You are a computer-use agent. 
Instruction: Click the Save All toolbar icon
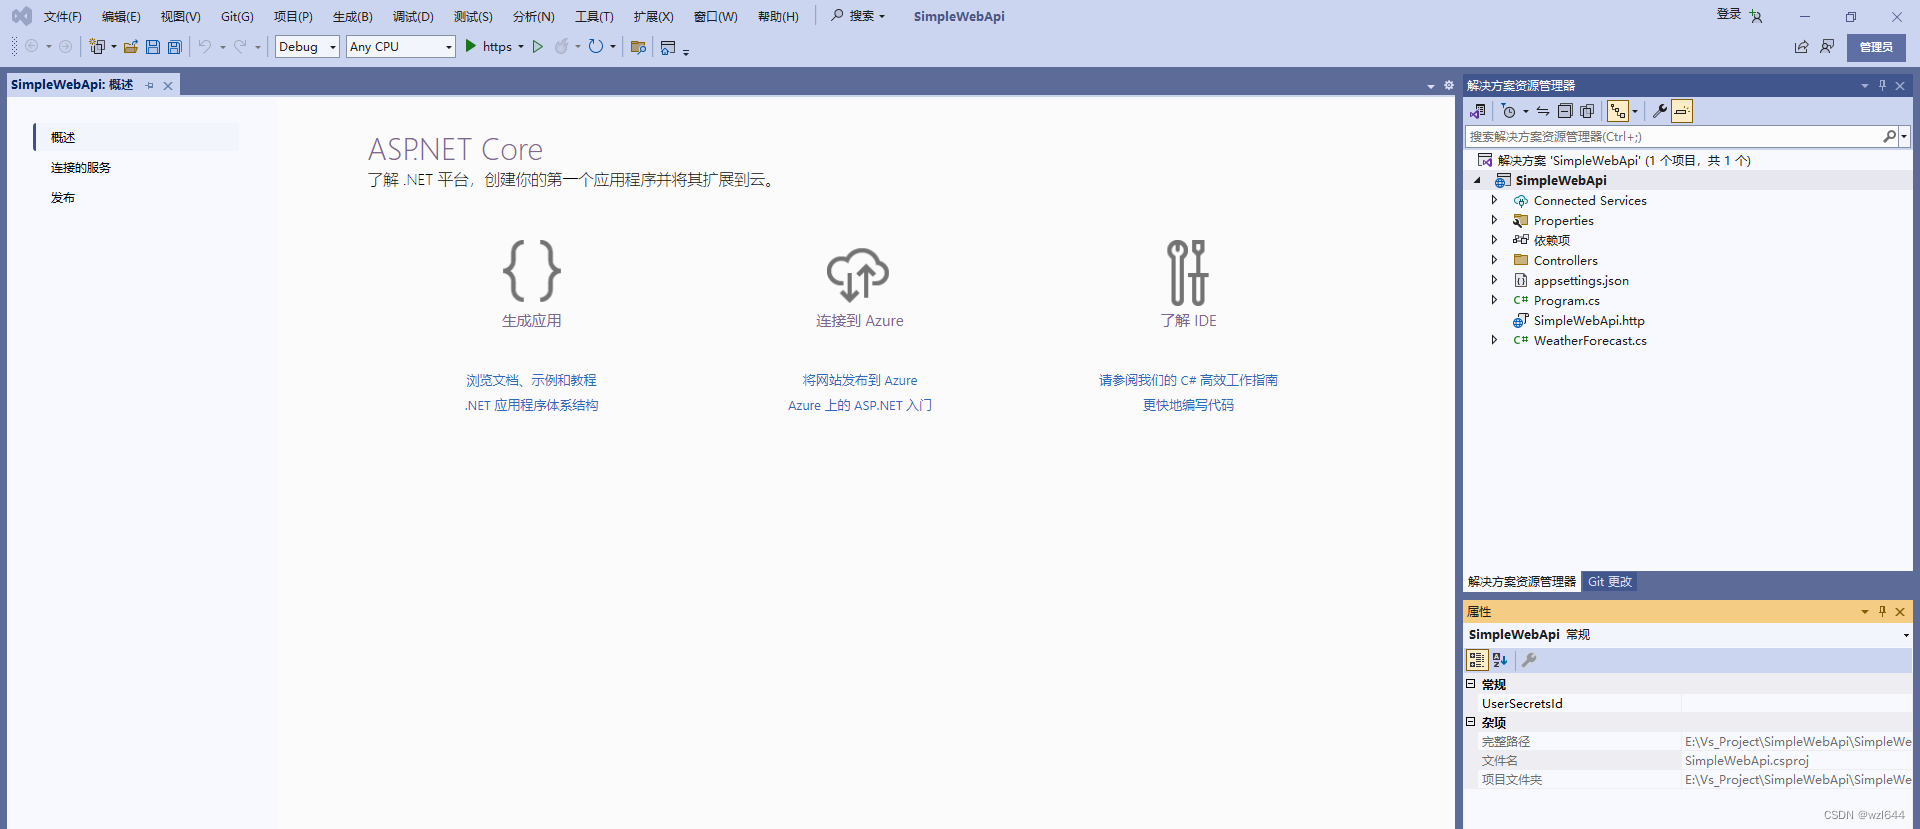tap(175, 46)
